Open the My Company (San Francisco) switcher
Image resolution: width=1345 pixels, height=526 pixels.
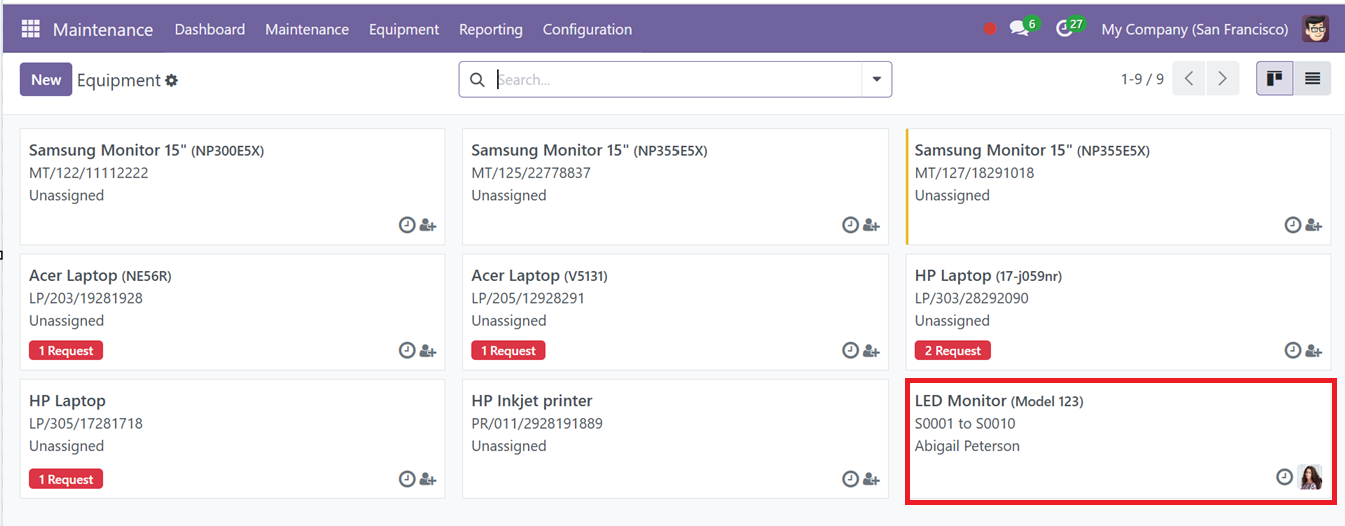click(1195, 29)
